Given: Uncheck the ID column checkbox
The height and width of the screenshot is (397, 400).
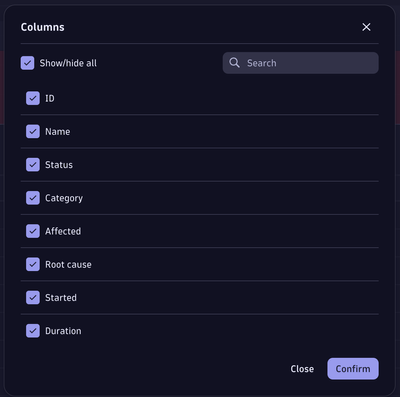Looking at the screenshot, I should click(33, 98).
